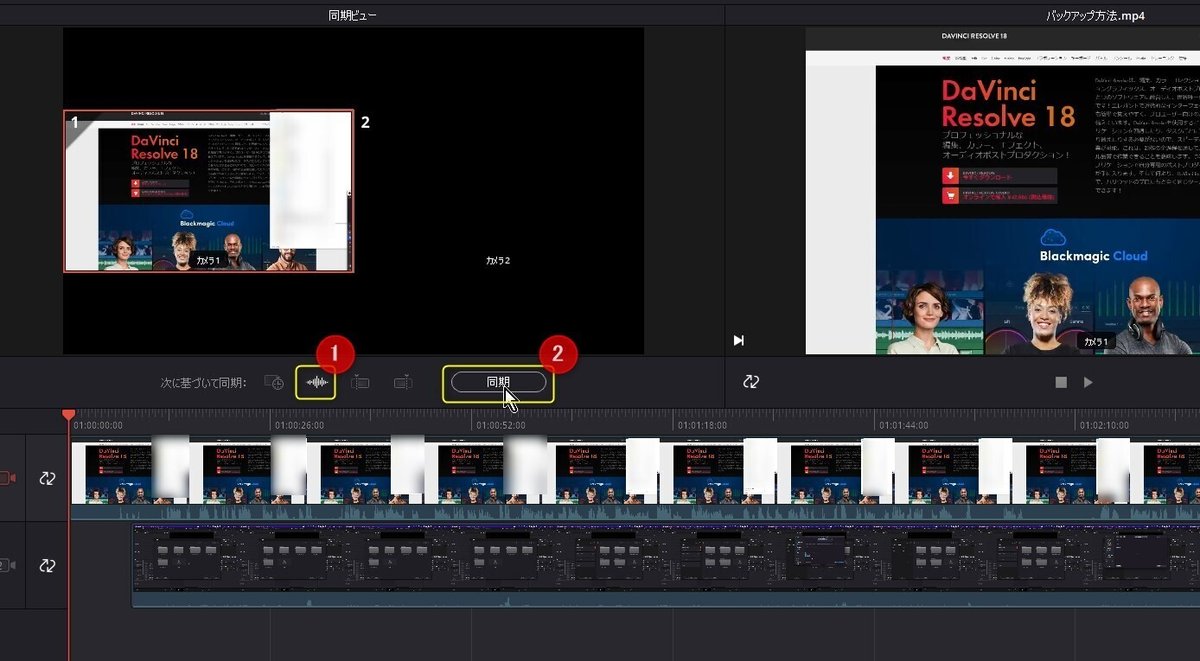Toggle sync lock on camera 1 track

47,478
